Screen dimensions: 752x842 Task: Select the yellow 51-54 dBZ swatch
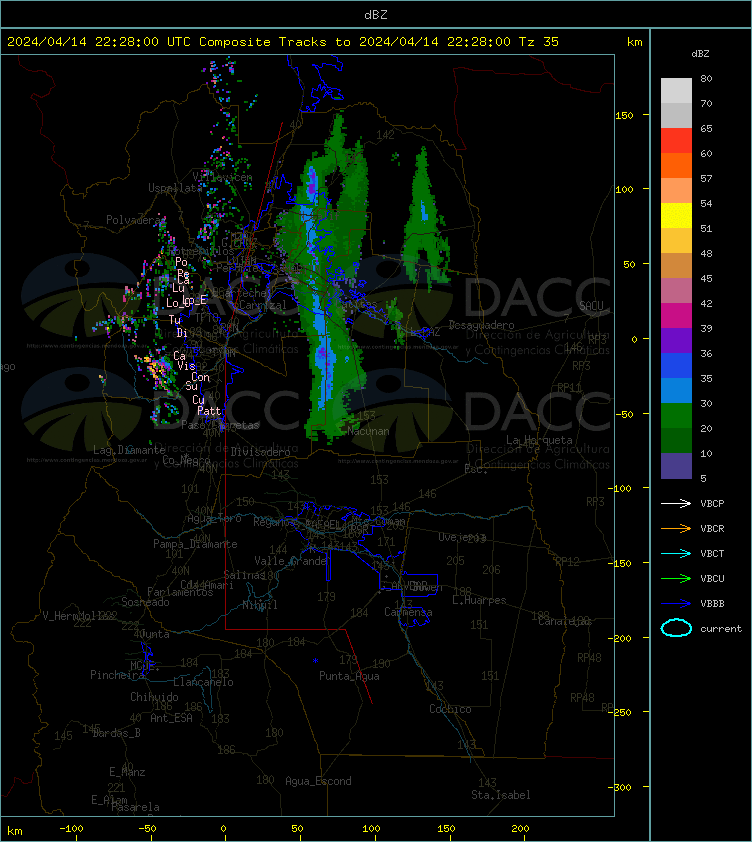coord(676,216)
